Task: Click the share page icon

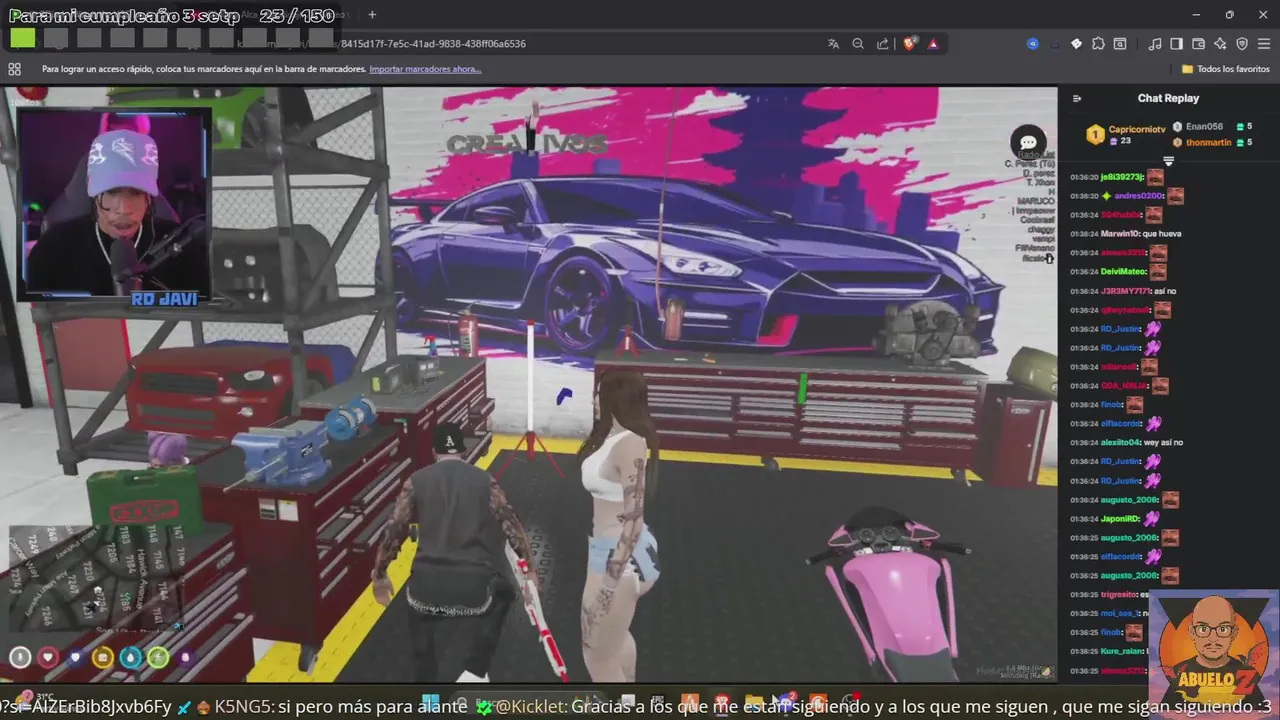Action: 883,44
